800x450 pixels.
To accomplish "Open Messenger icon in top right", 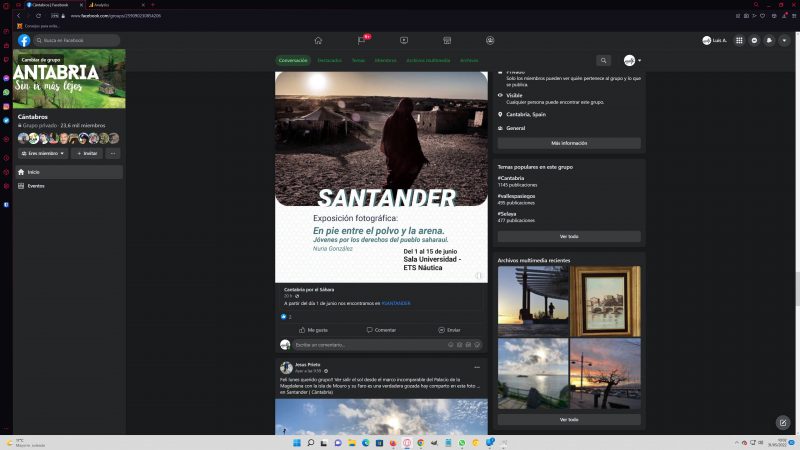I will pos(754,40).
